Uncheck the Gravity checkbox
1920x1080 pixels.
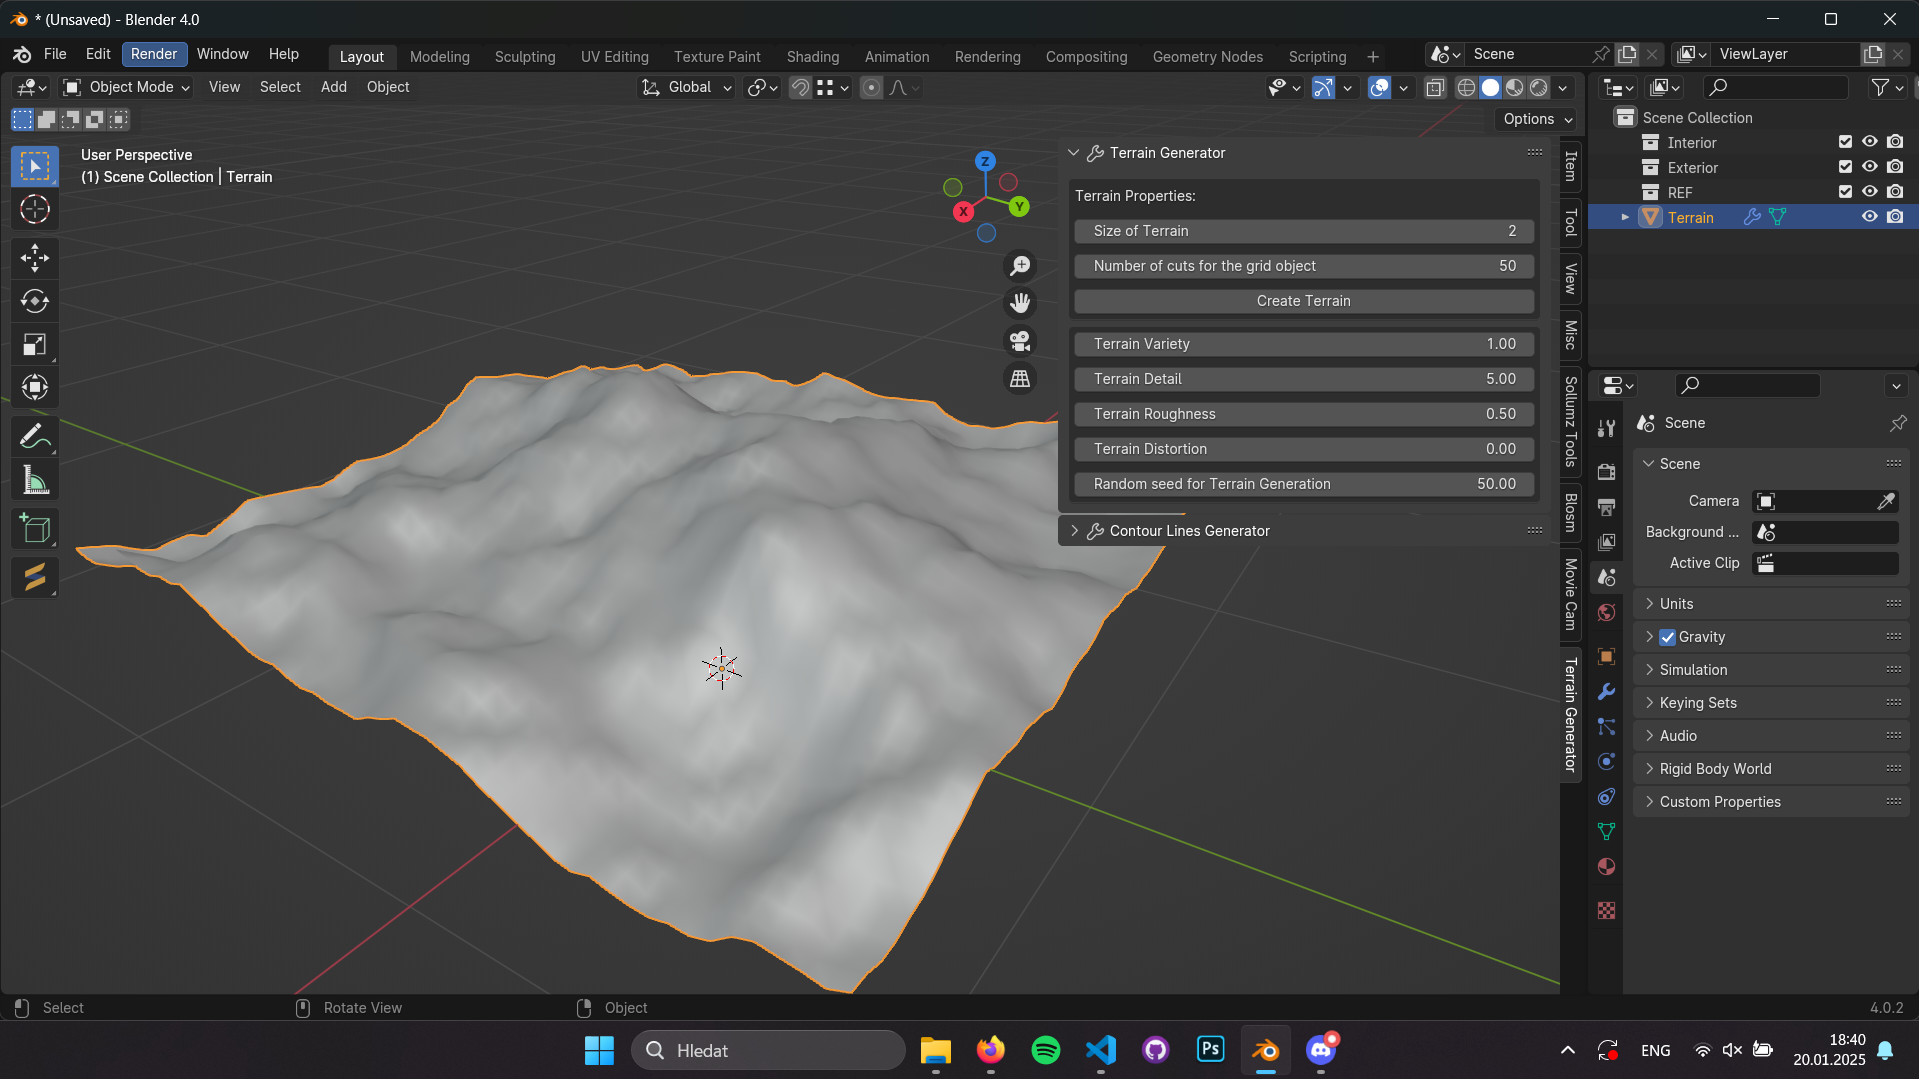click(x=1667, y=637)
